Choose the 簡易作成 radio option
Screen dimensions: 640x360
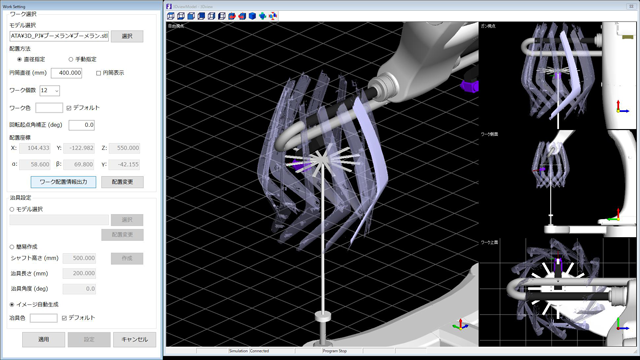coord(12,247)
